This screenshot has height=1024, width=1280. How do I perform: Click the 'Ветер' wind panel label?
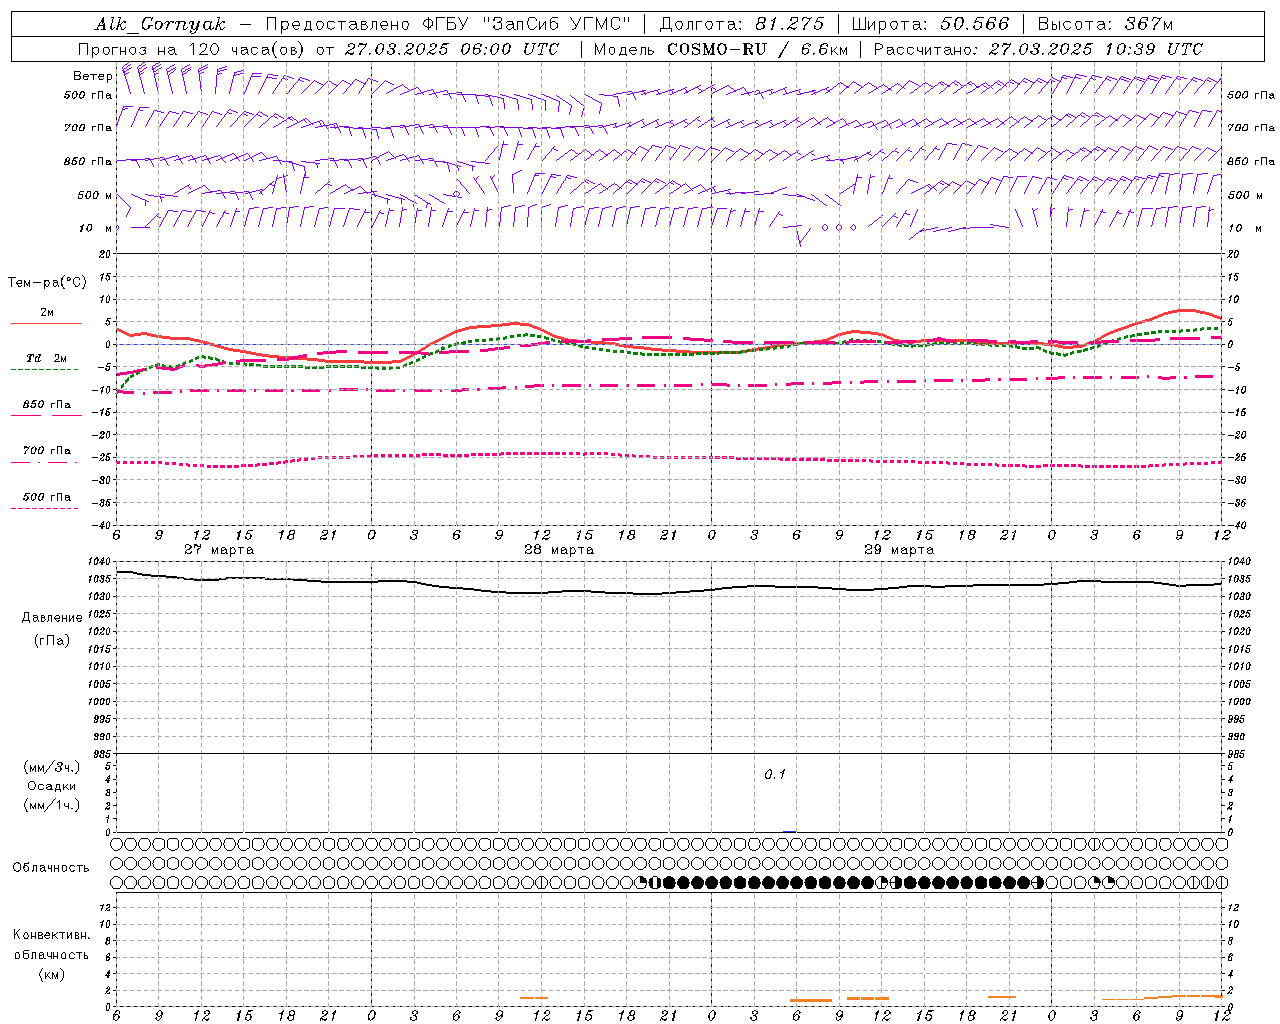pos(92,76)
